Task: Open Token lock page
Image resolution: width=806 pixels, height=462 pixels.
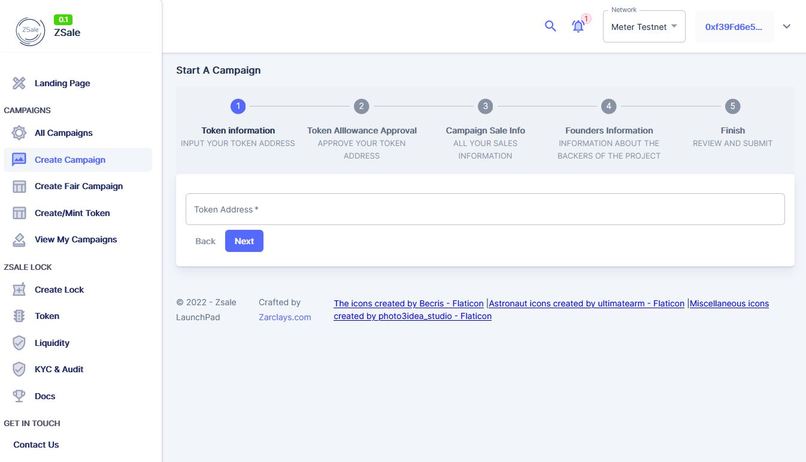Action: pyautogui.click(x=47, y=316)
